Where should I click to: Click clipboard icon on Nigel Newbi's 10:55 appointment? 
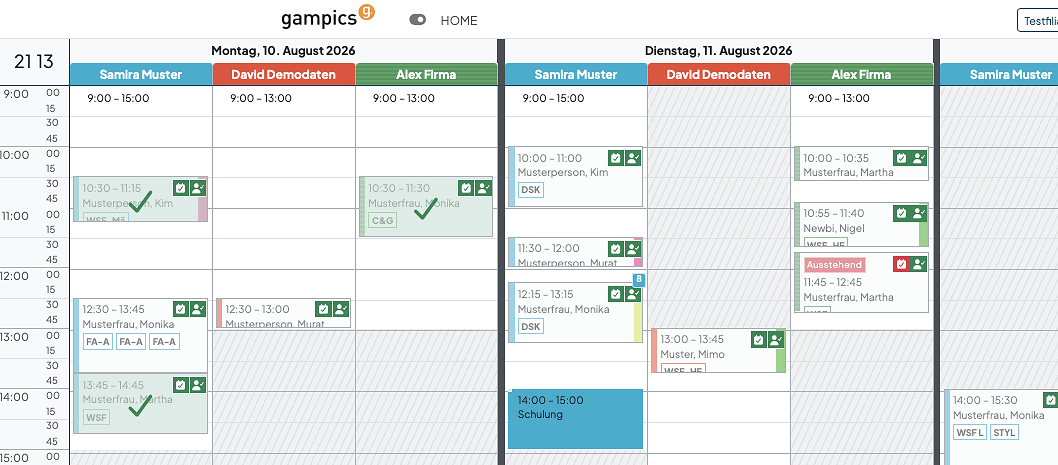(901, 213)
